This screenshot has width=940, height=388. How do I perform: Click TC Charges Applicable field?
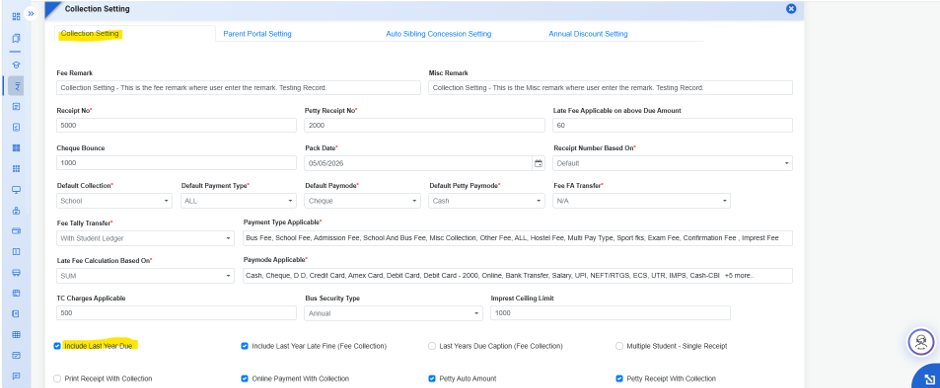tap(177, 313)
